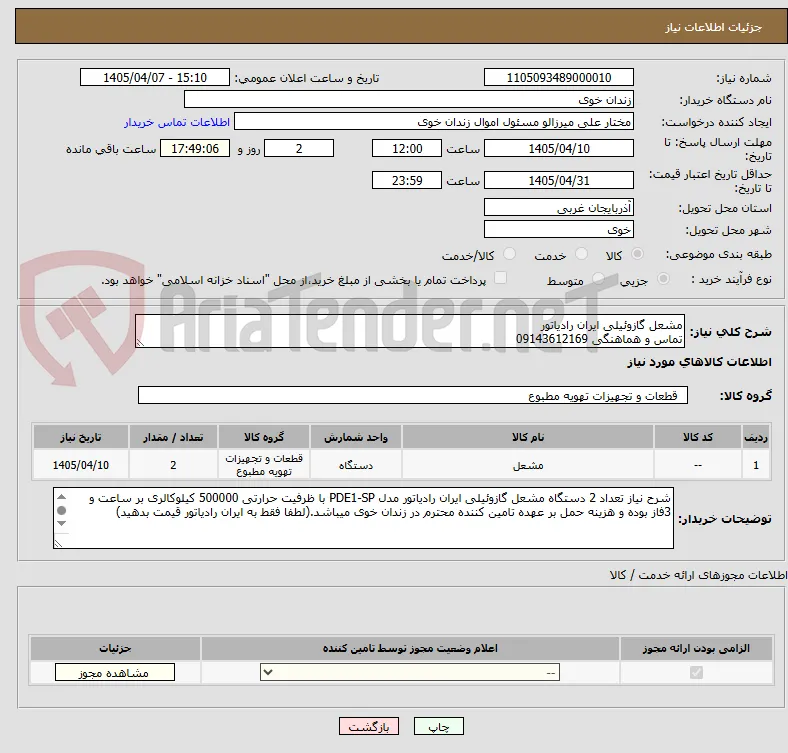Toggle Islamic treasury bonds payment checkbox

point(500,277)
